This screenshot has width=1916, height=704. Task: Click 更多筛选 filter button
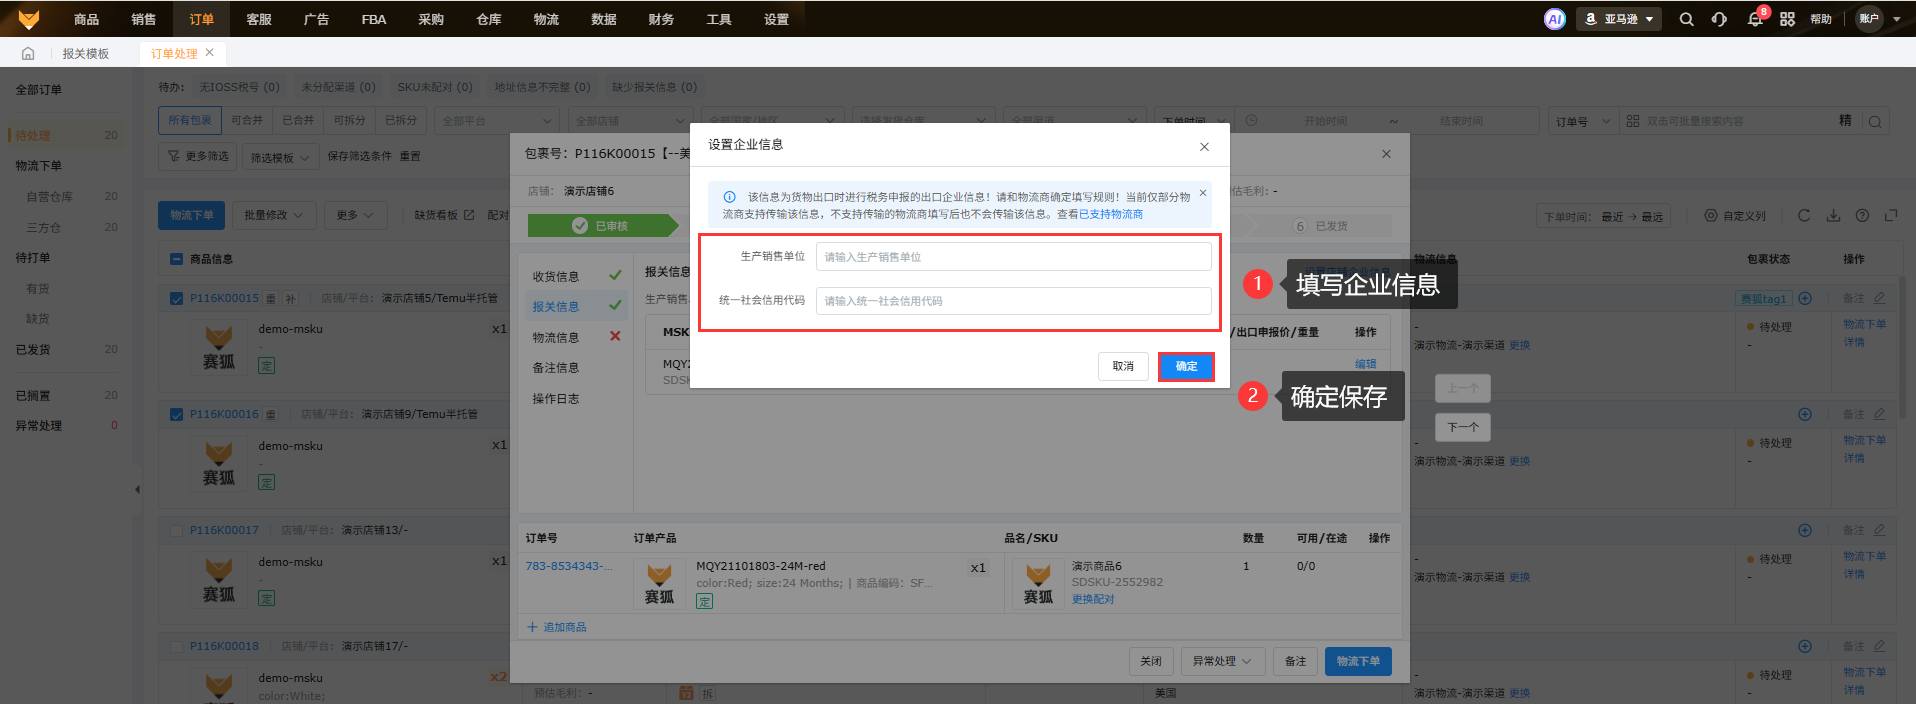click(198, 157)
